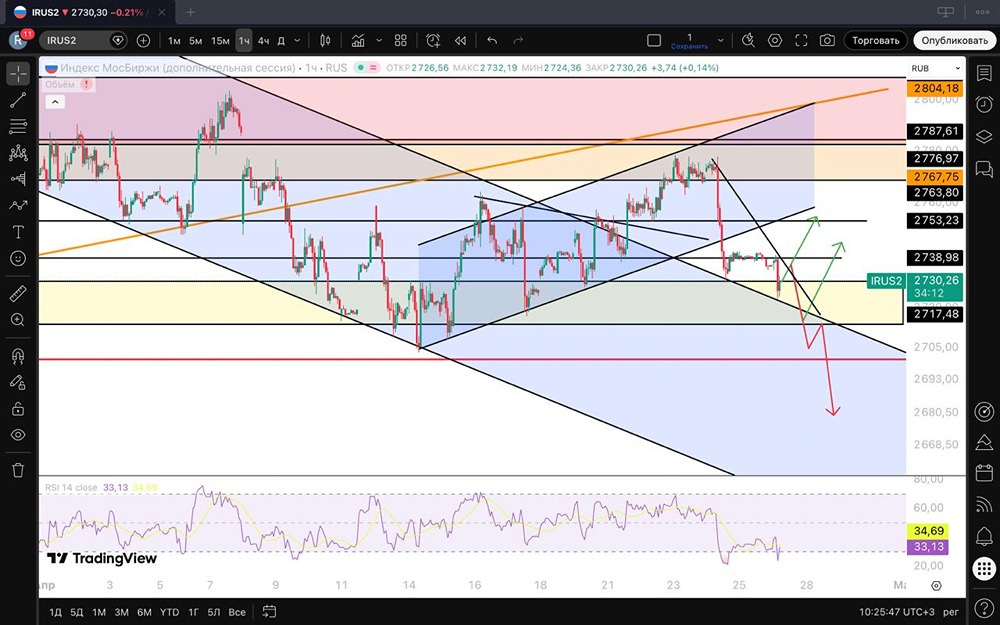The height and width of the screenshot is (625, 1000).
Task: Expand the saved layout dropdown arrow
Action: point(721,40)
